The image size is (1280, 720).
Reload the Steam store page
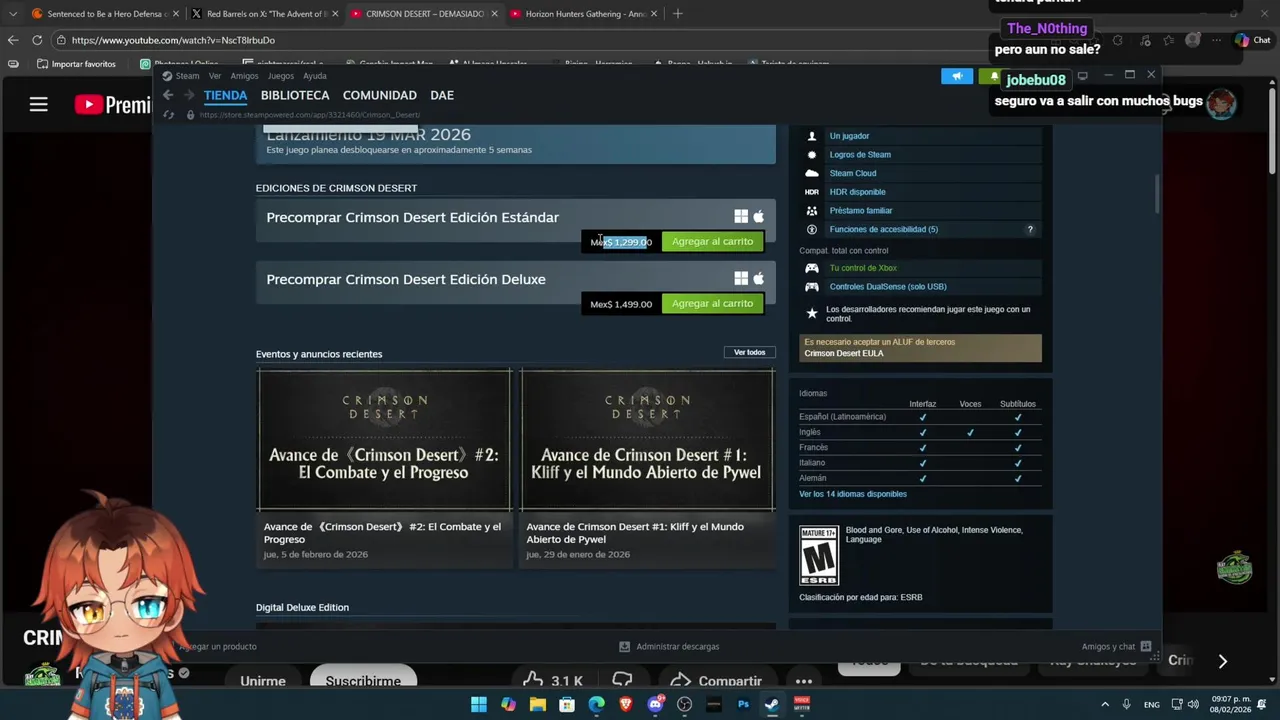tap(169, 115)
